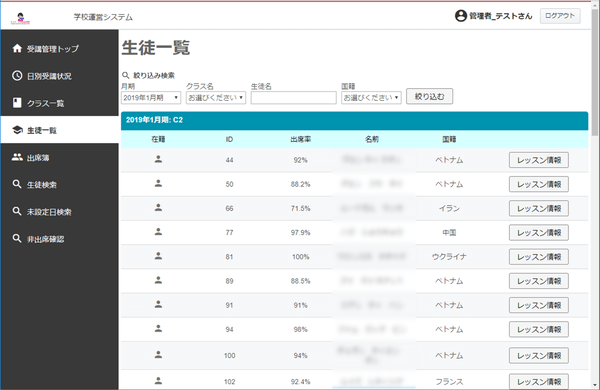Click the home icon beside 受講管理トップ

[x=17, y=49]
